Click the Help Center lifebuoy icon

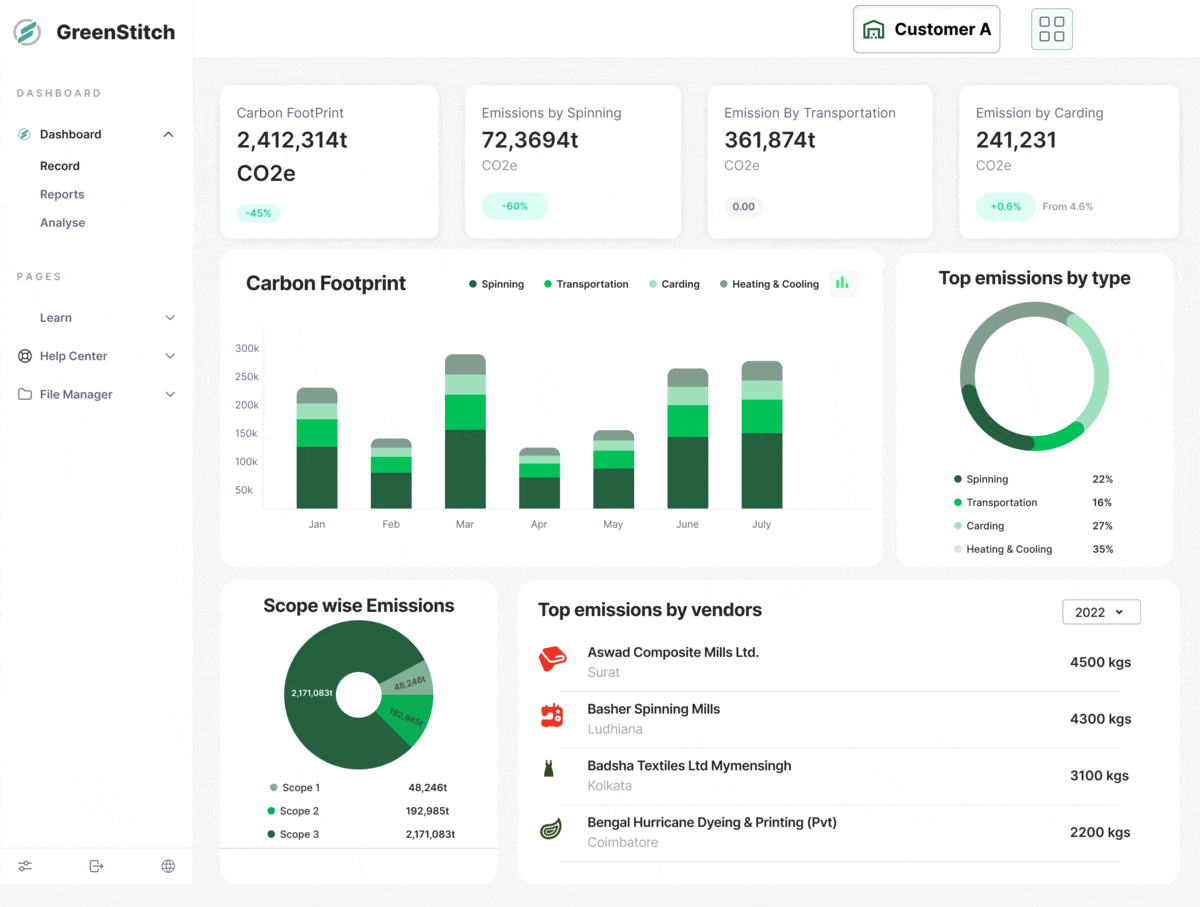[25, 356]
